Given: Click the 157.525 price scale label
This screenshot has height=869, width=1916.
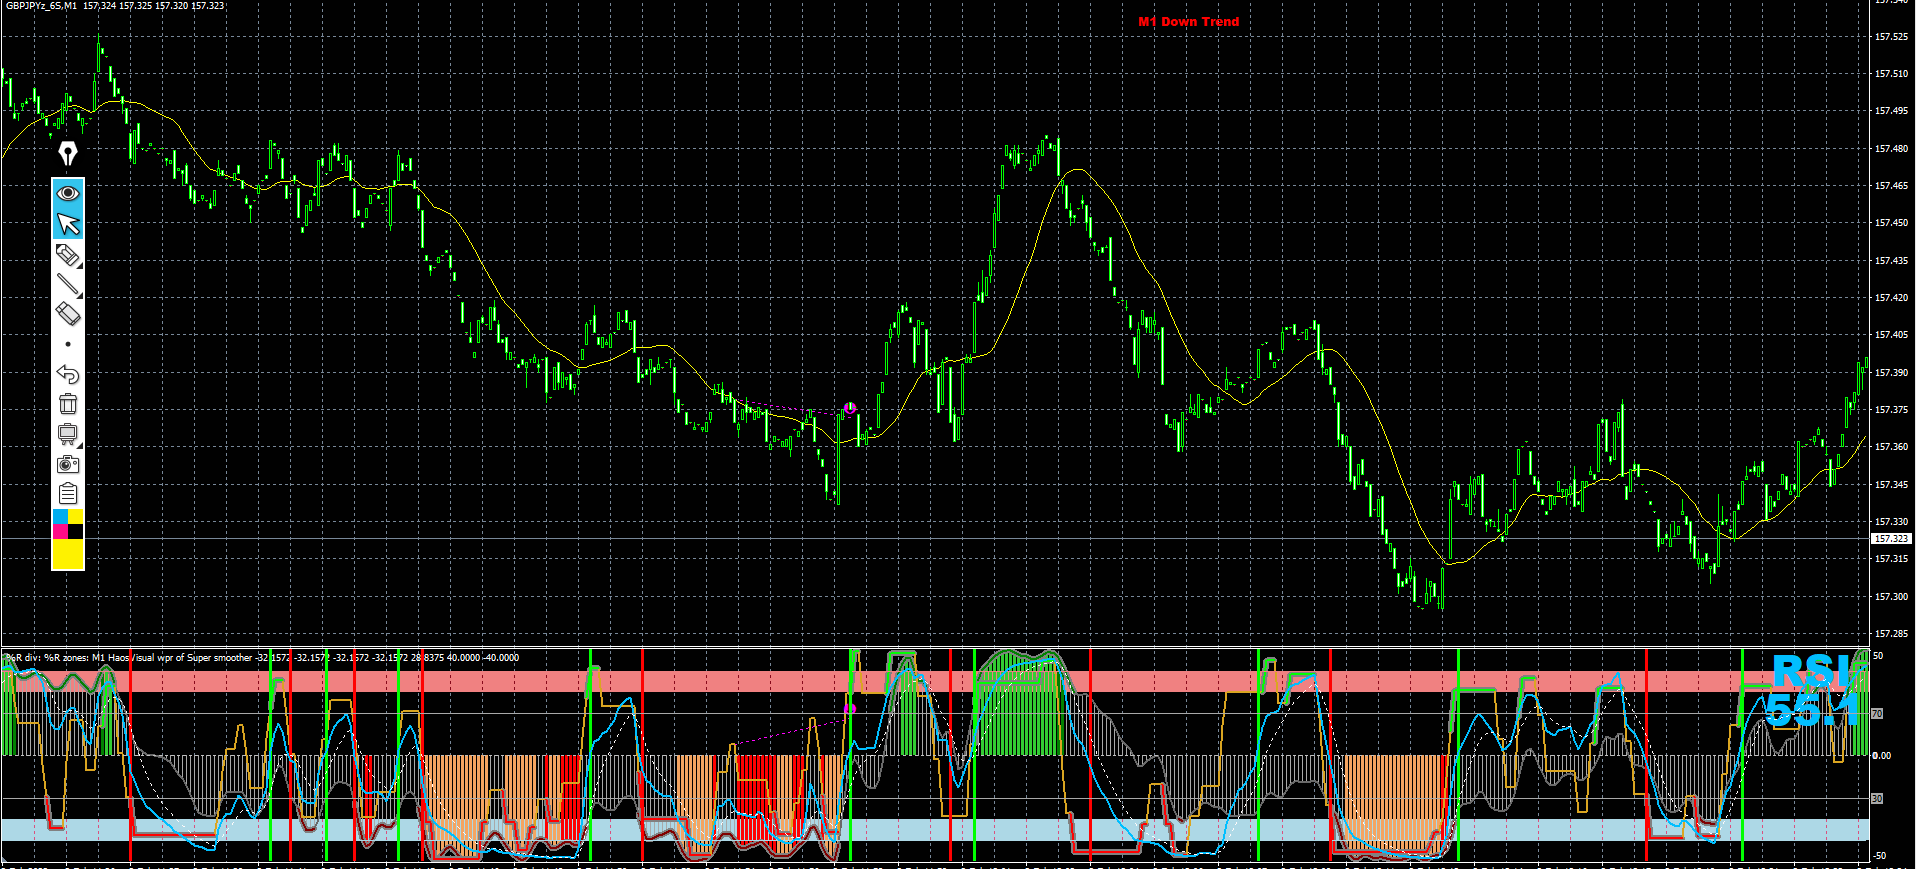Looking at the screenshot, I should pyautogui.click(x=1890, y=37).
